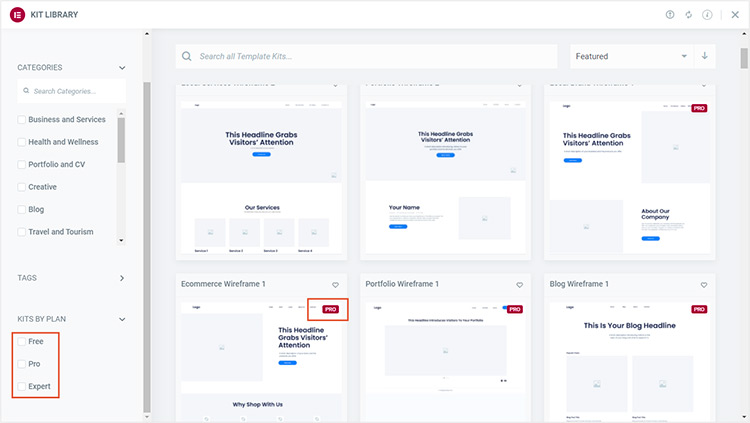Collapse the Categories section
This screenshot has width=750, height=423.
122,68
